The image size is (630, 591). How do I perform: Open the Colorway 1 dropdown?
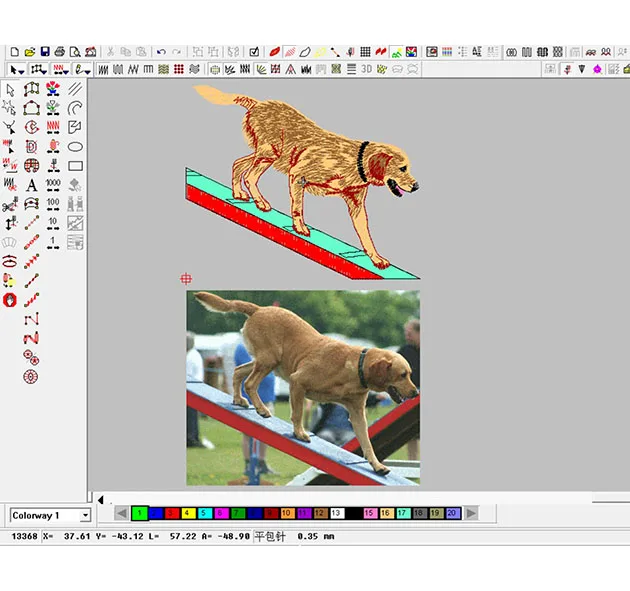pyautogui.click(x=84, y=515)
